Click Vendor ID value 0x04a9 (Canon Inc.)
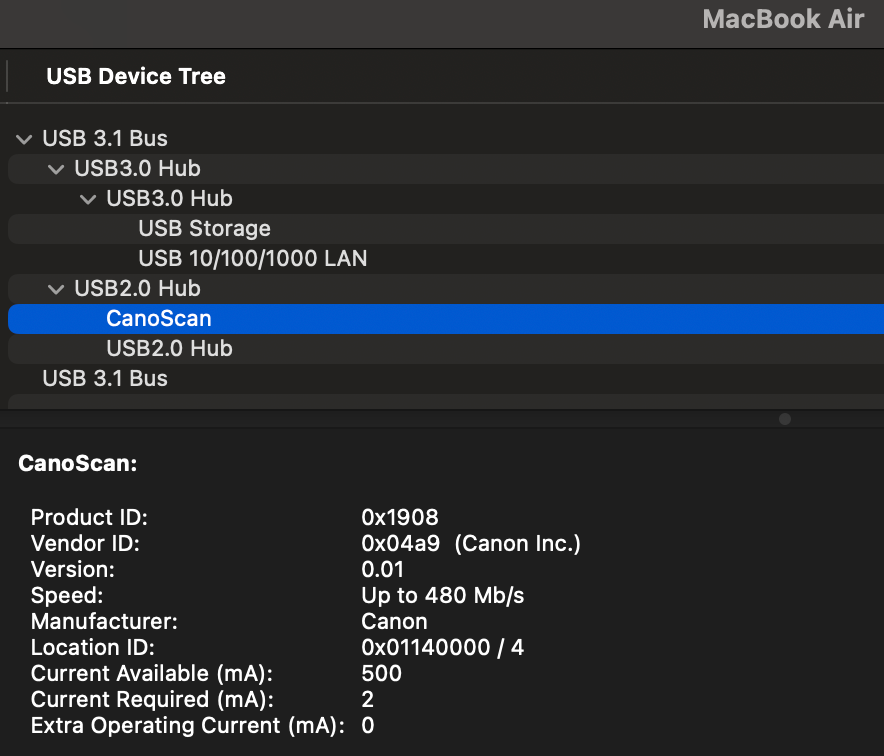This screenshot has height=756, width=884. (x=471, y=543)
